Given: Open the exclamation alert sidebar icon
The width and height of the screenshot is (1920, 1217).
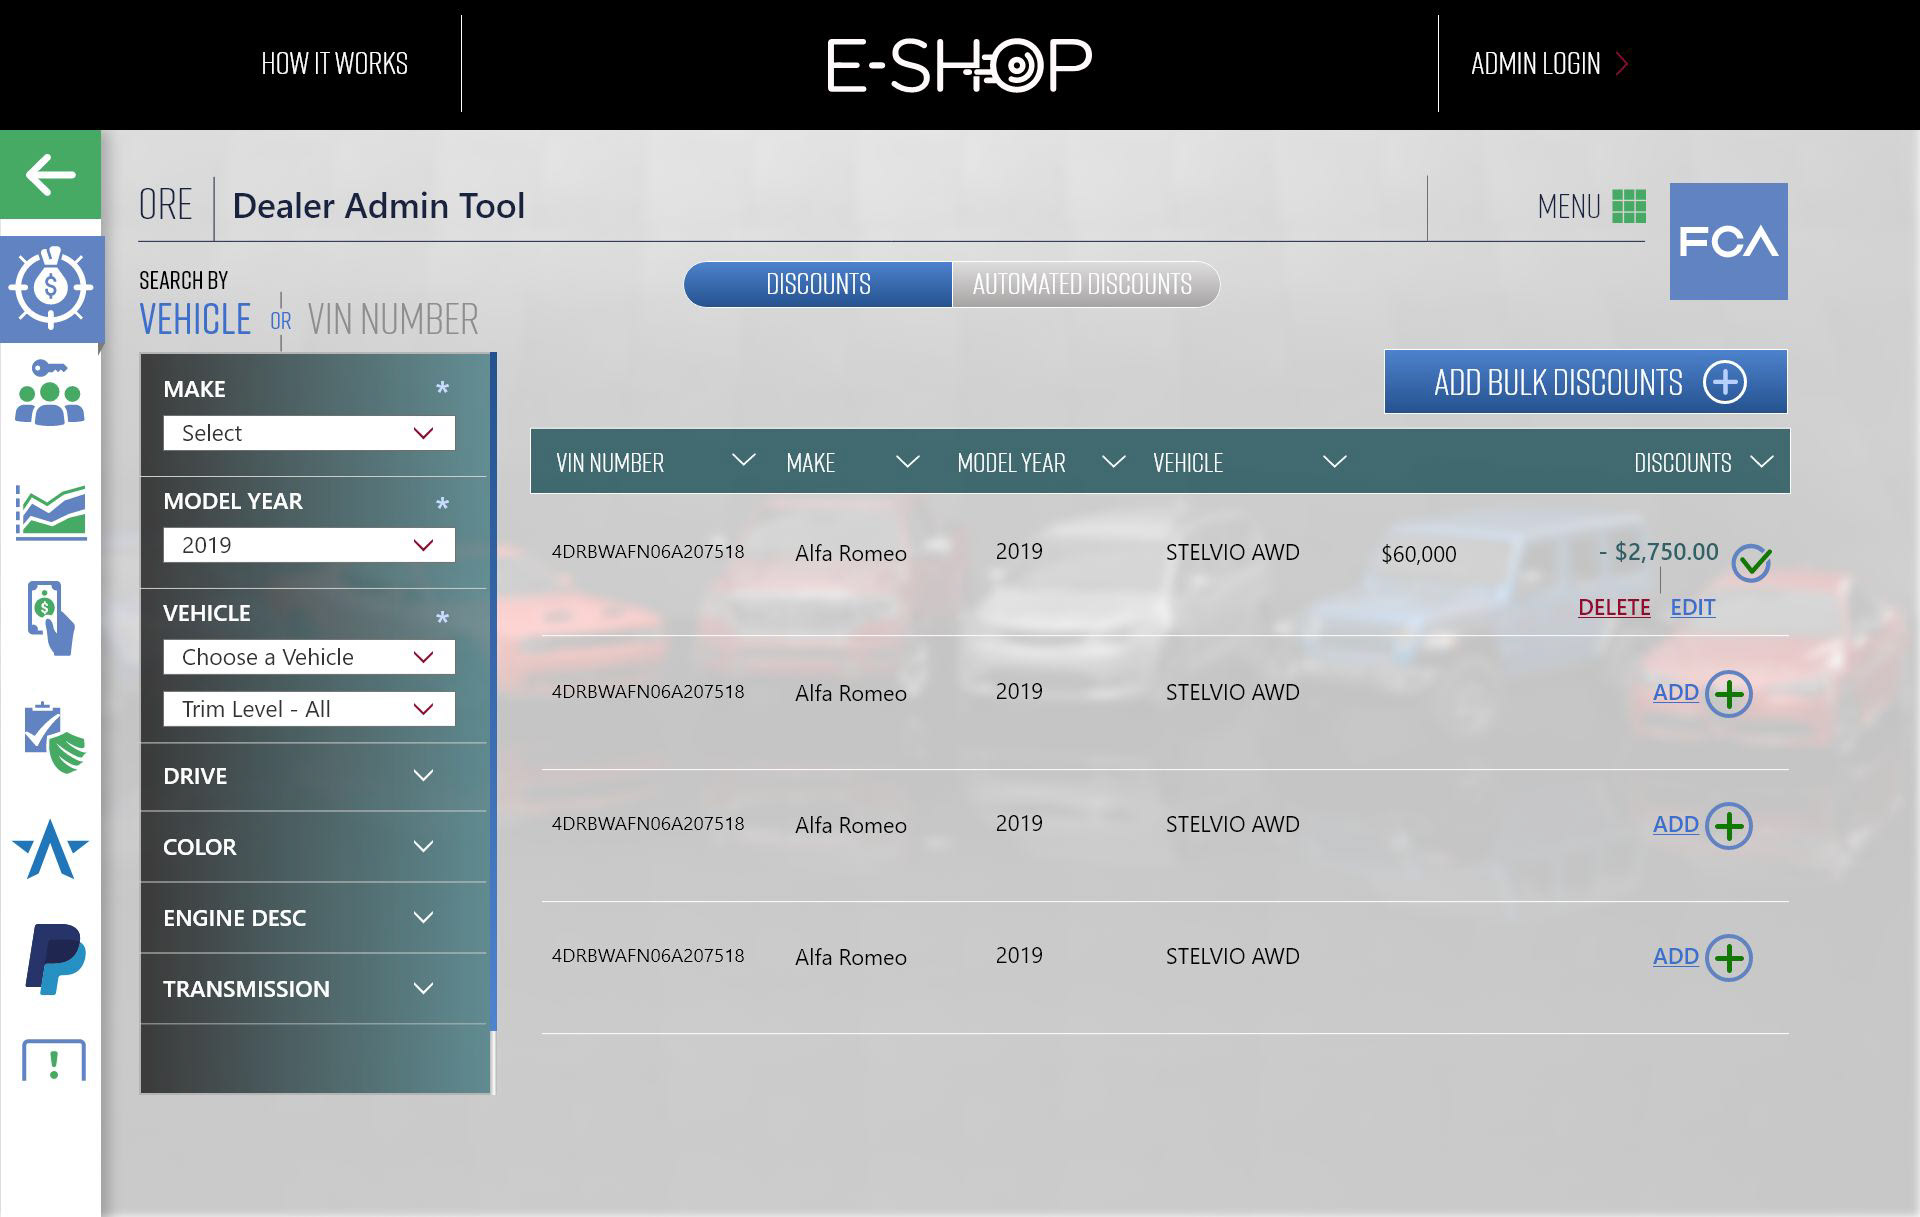Looking at the screenshot, I should tap(54, 1061).
